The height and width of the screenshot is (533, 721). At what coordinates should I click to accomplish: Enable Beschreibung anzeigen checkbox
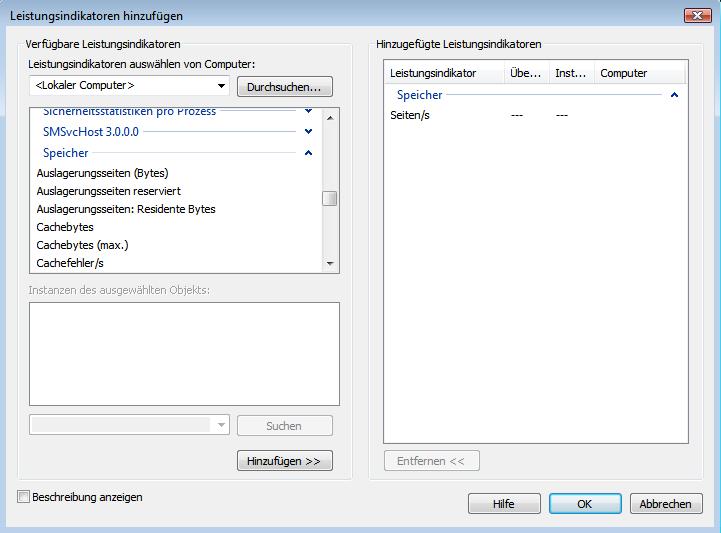[24, 496]
